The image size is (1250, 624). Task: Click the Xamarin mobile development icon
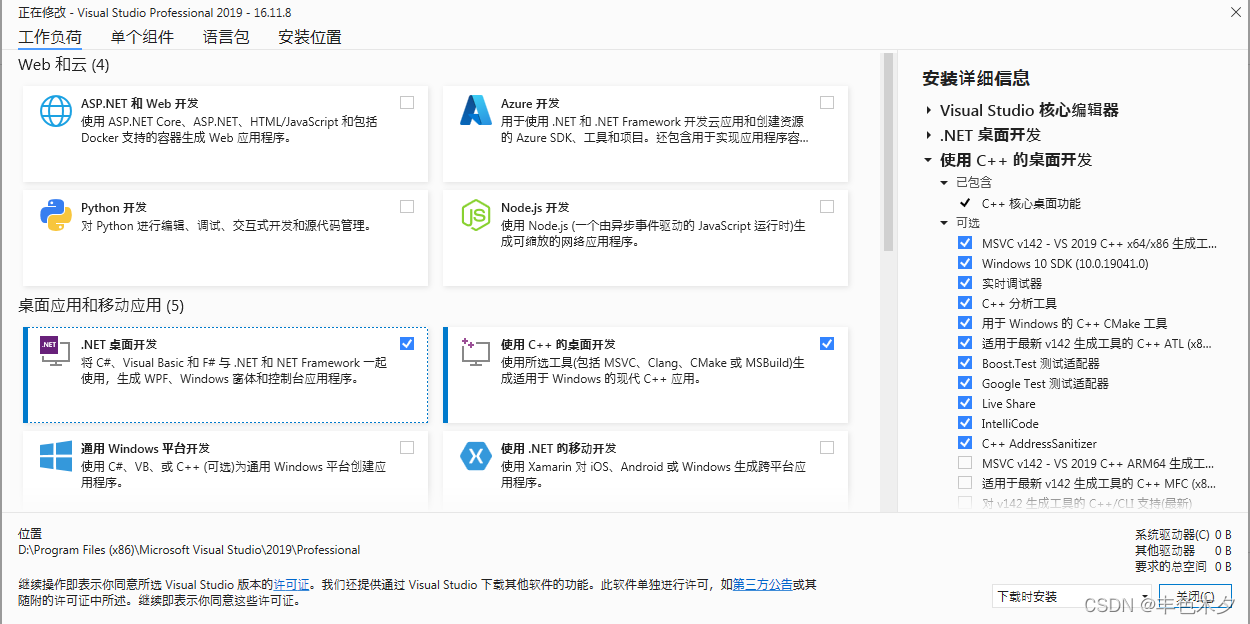475,456
